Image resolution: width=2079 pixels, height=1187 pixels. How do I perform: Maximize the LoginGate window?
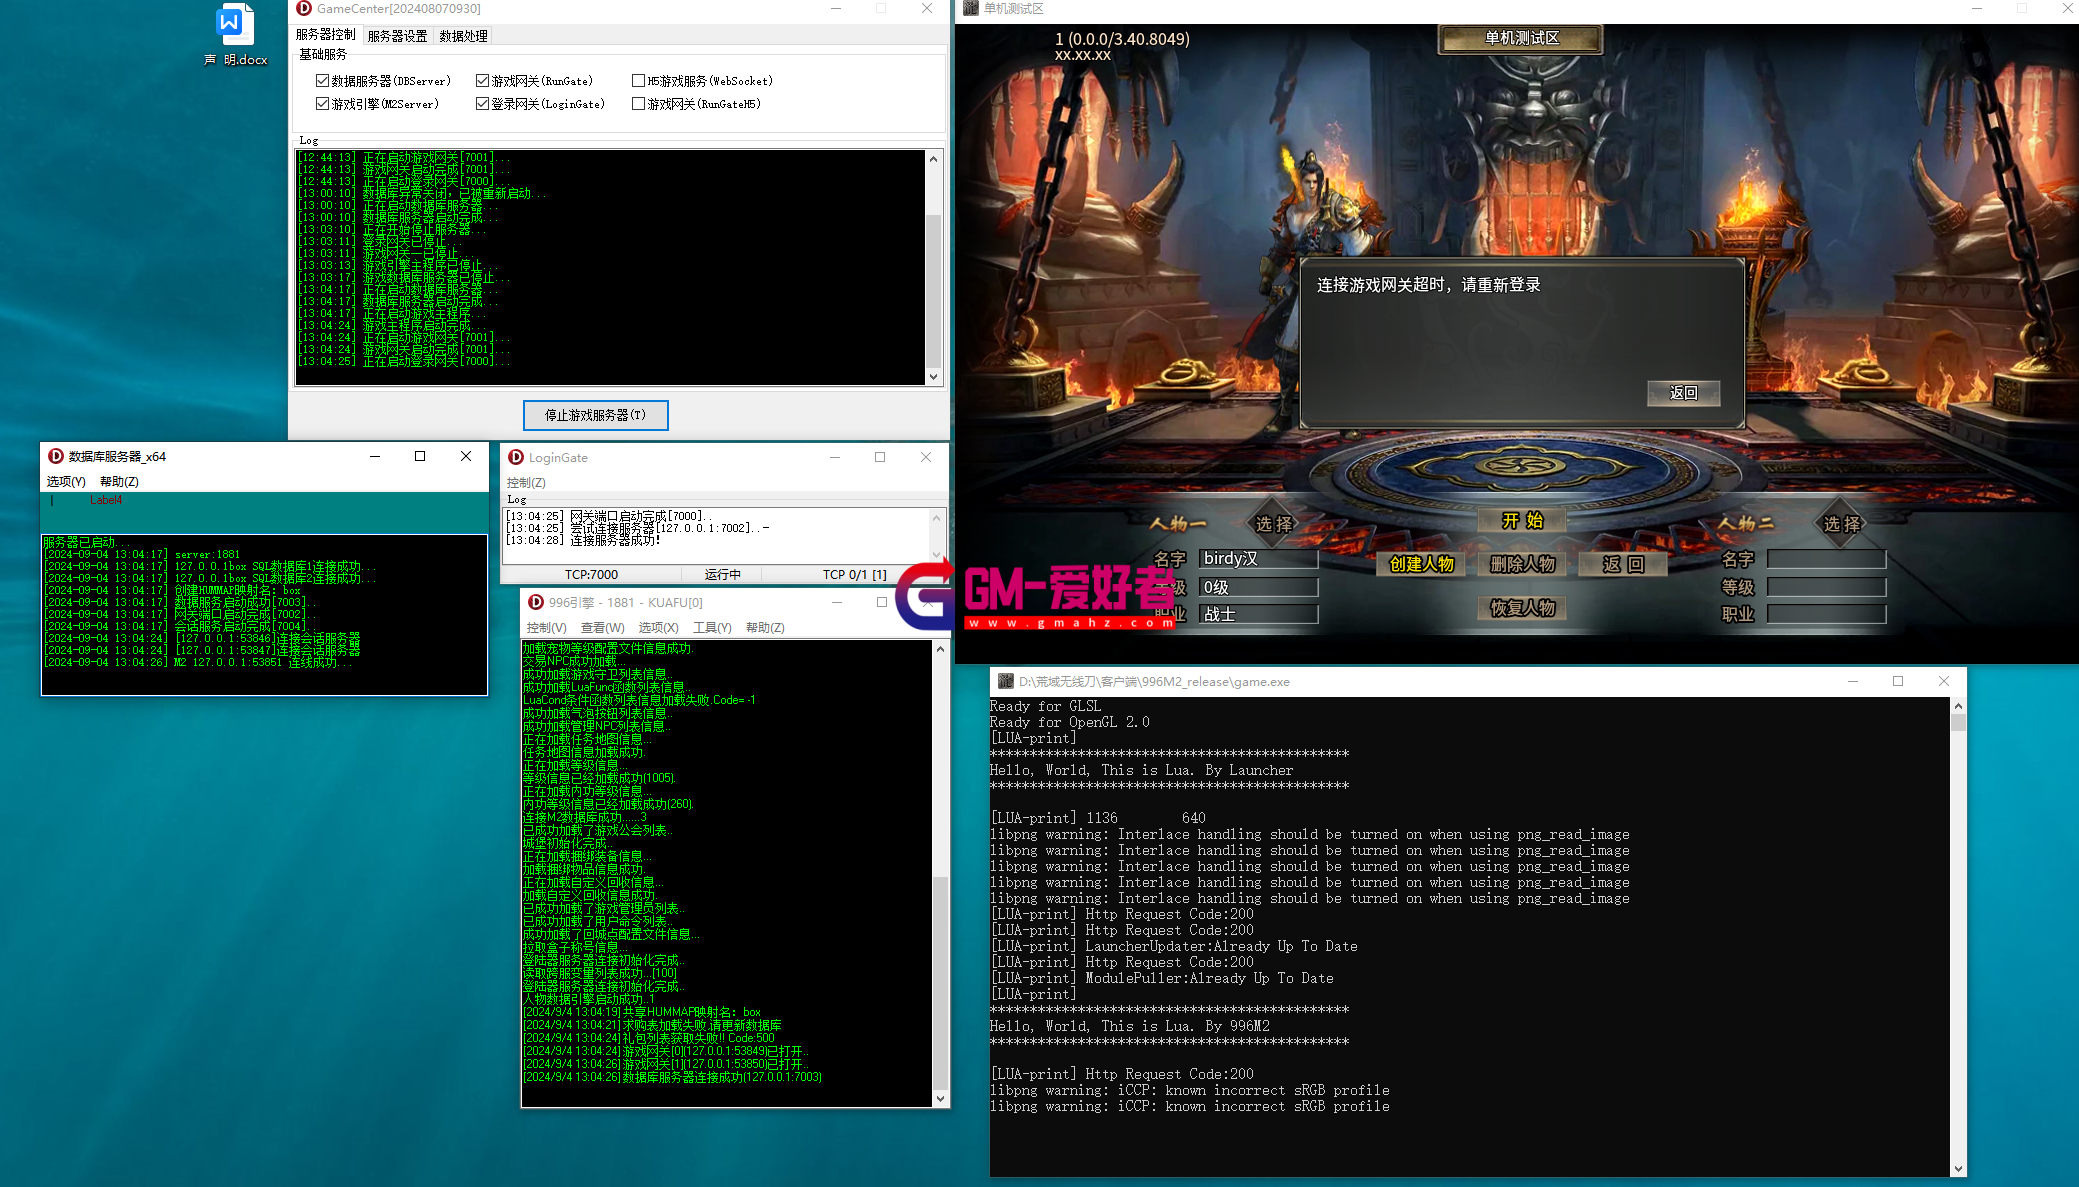click(880, 457)
